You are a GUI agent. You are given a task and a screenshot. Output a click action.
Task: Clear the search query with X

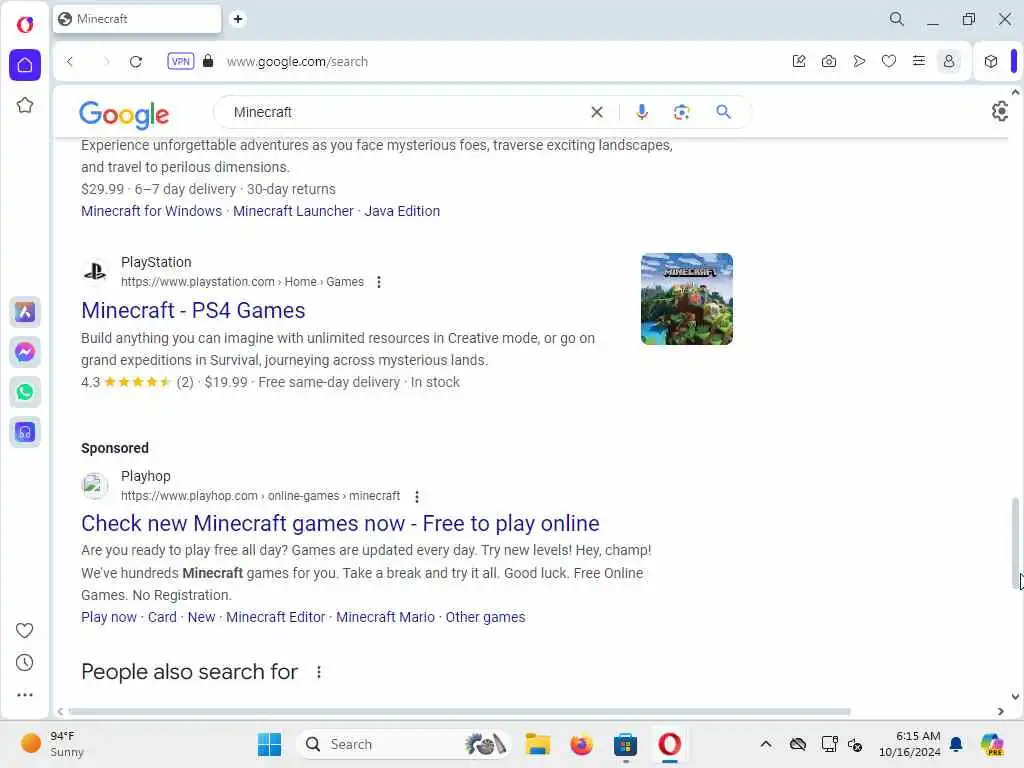coord(597,112)
